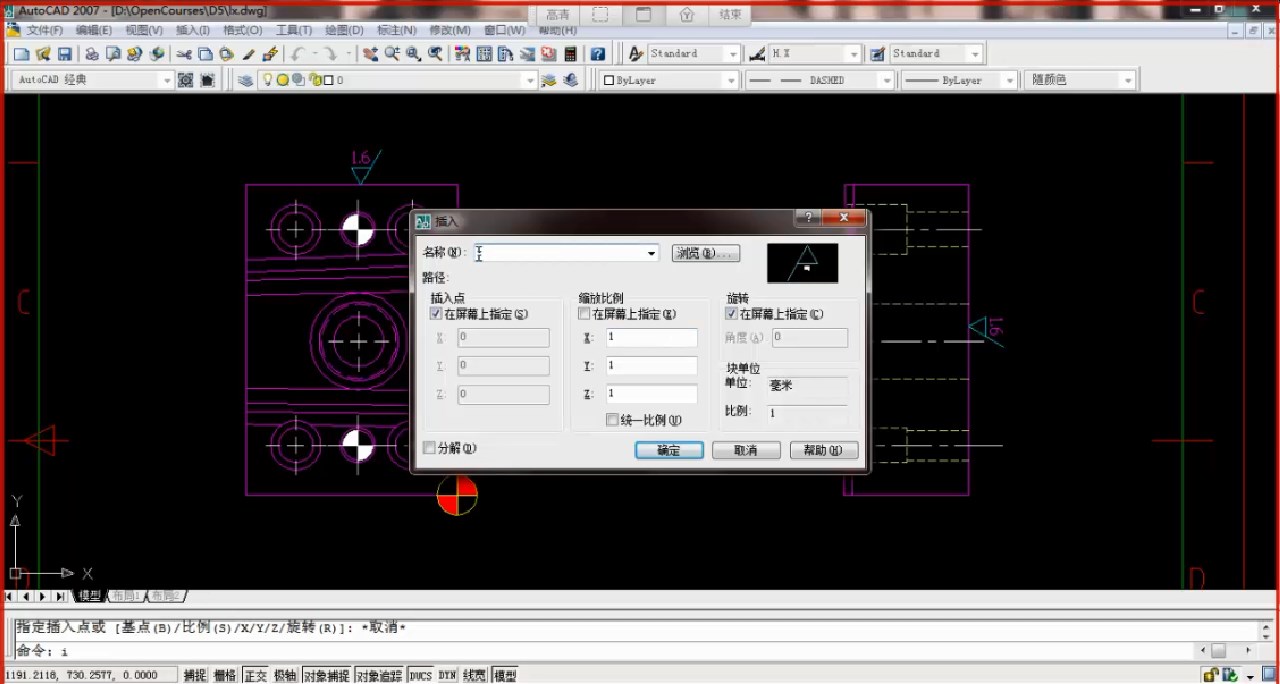
Task: Open the Layer Properties Manager icon
Action: coord(245,80)
